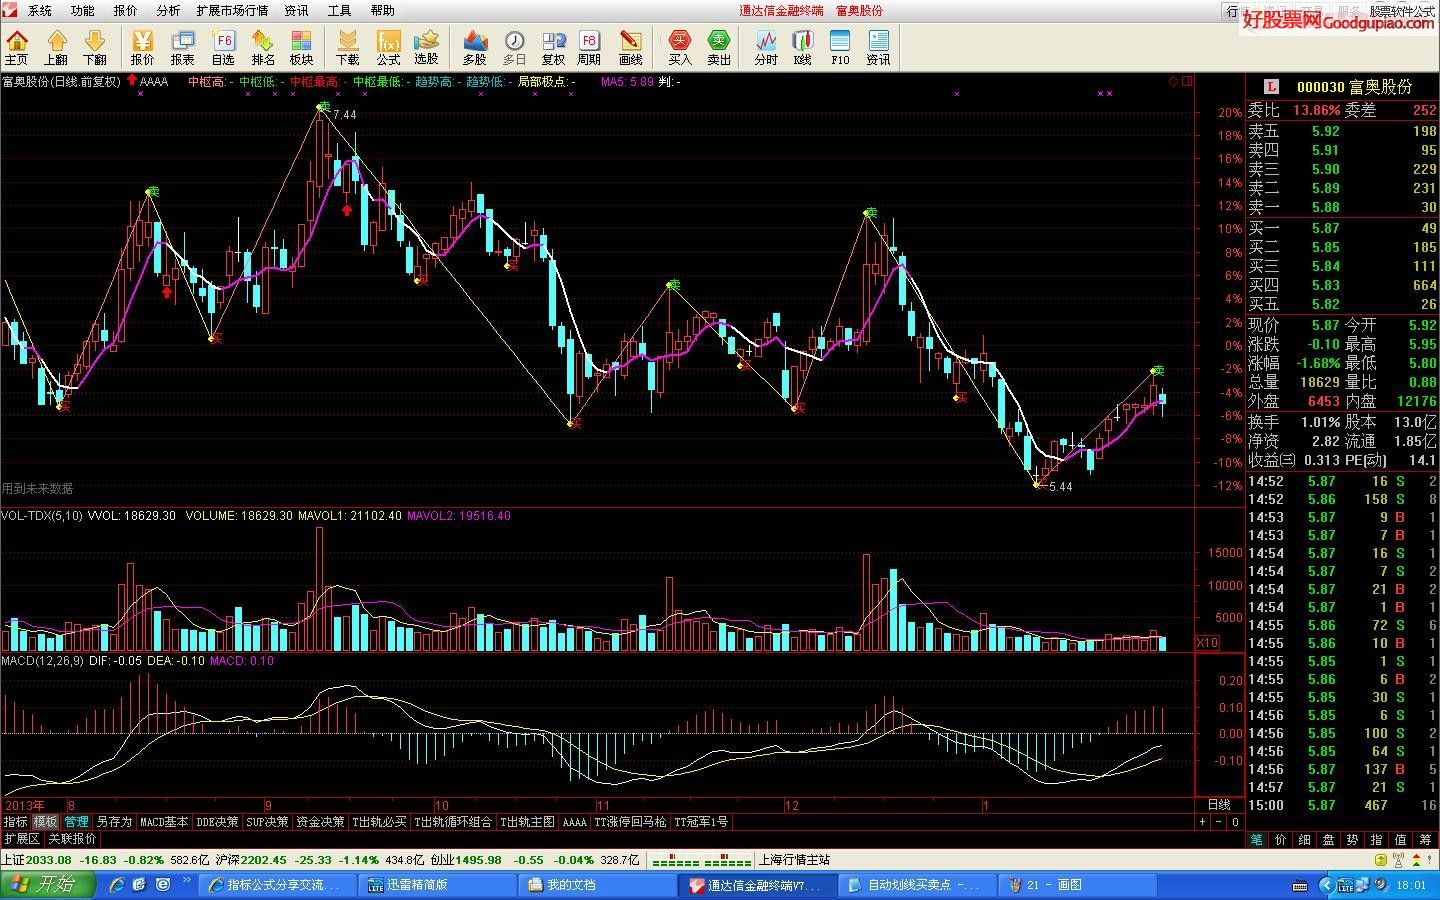Select the 势 trend tab
1440x900 pixels.
(x=1353, y=840)
